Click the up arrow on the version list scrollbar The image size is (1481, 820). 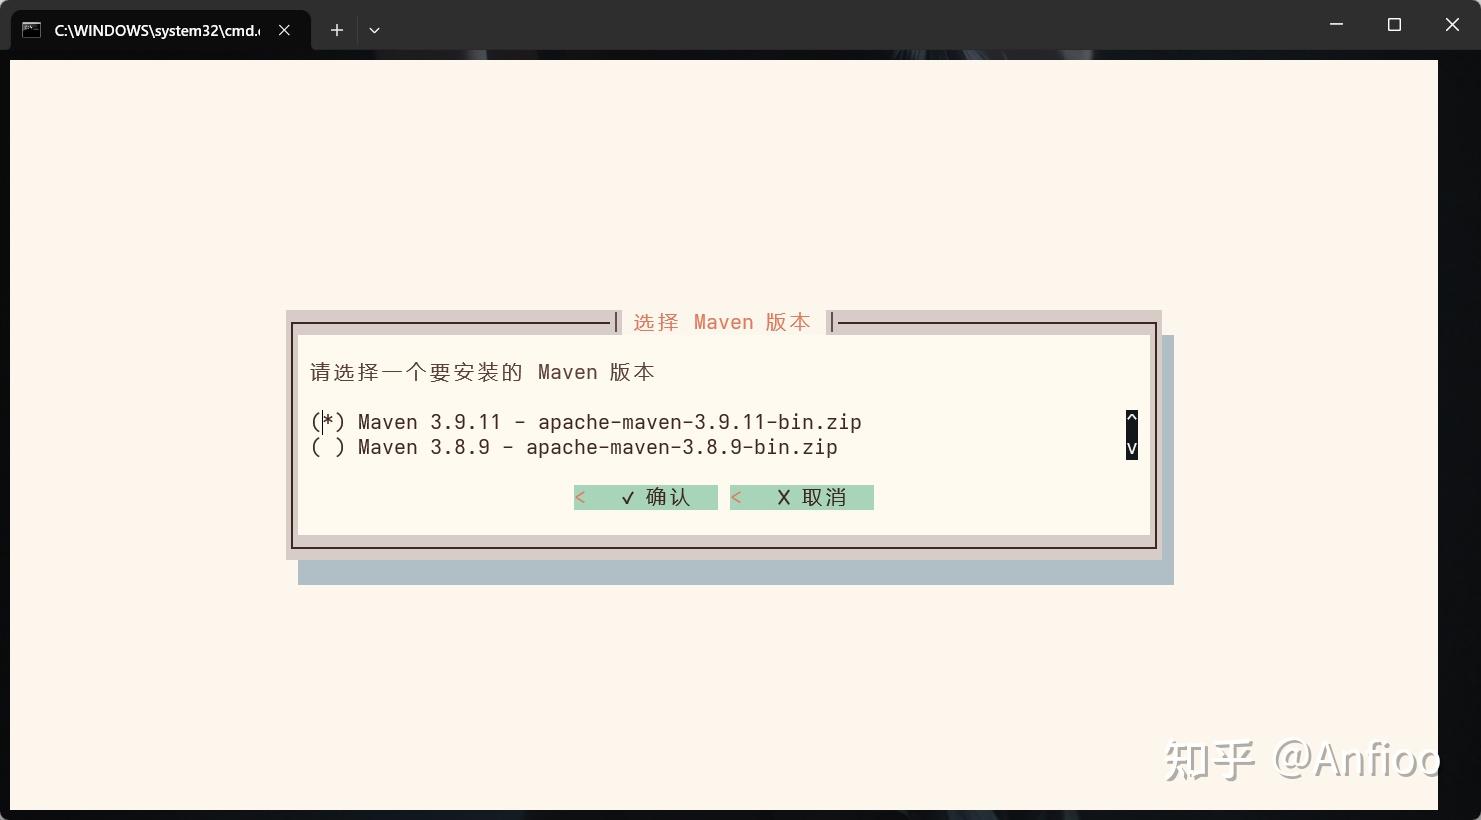point(1131,417)
